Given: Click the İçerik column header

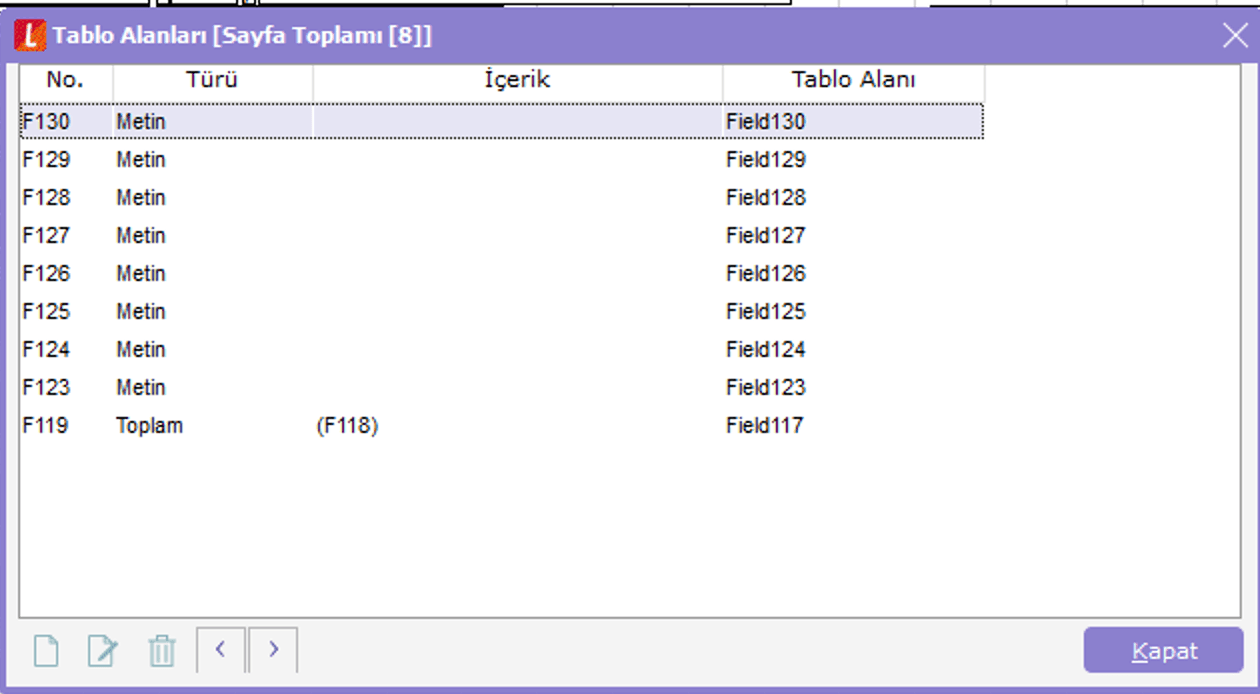Looking at the screenshot, I should tap(518, 80).
